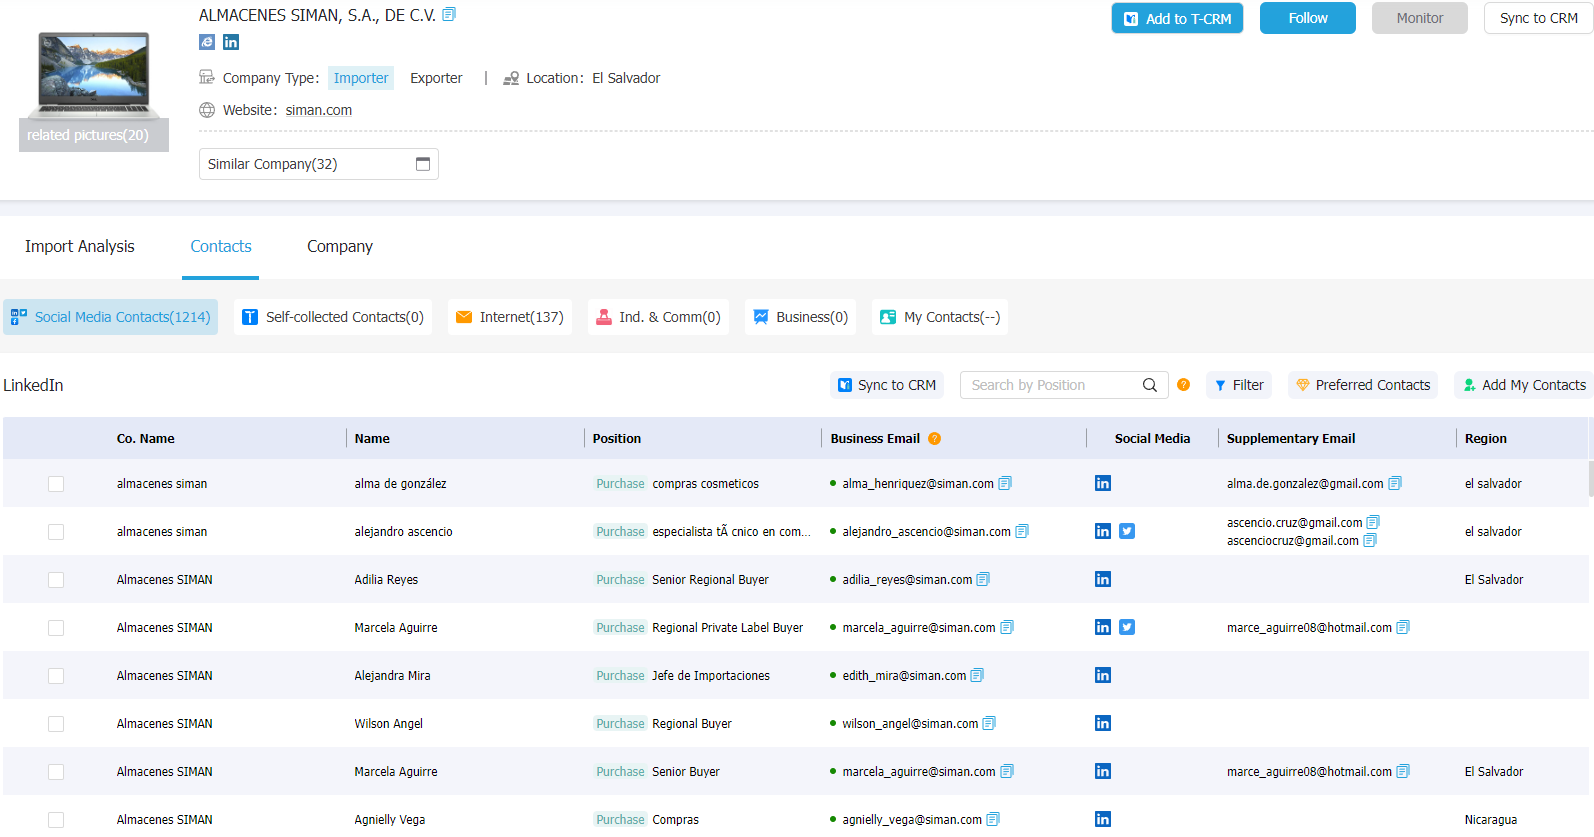Open siman.com website link

[319, 110]
